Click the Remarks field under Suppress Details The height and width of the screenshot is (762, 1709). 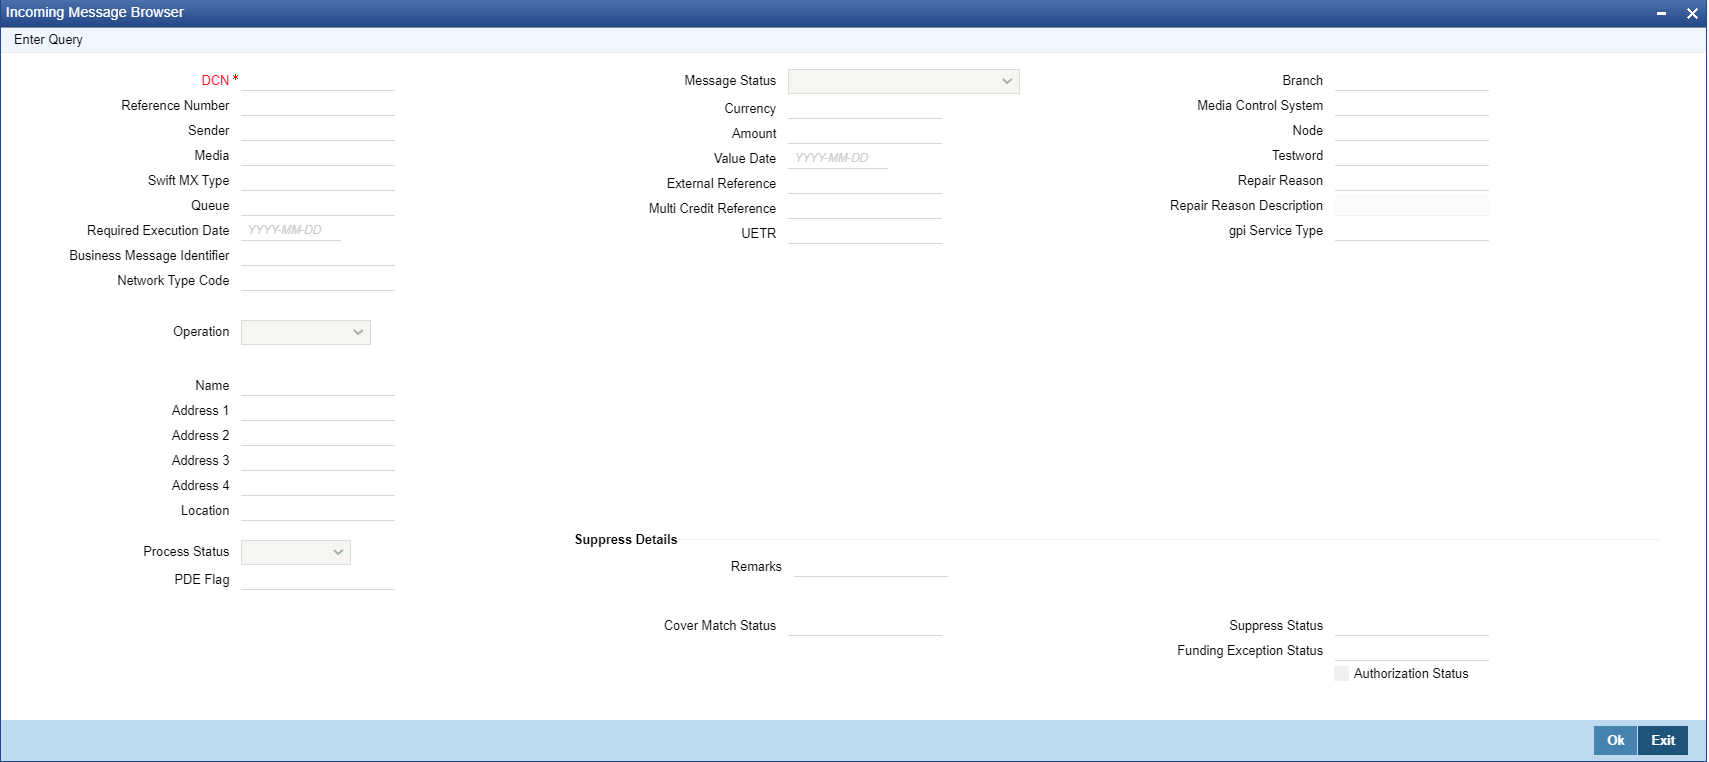point(871,567)
